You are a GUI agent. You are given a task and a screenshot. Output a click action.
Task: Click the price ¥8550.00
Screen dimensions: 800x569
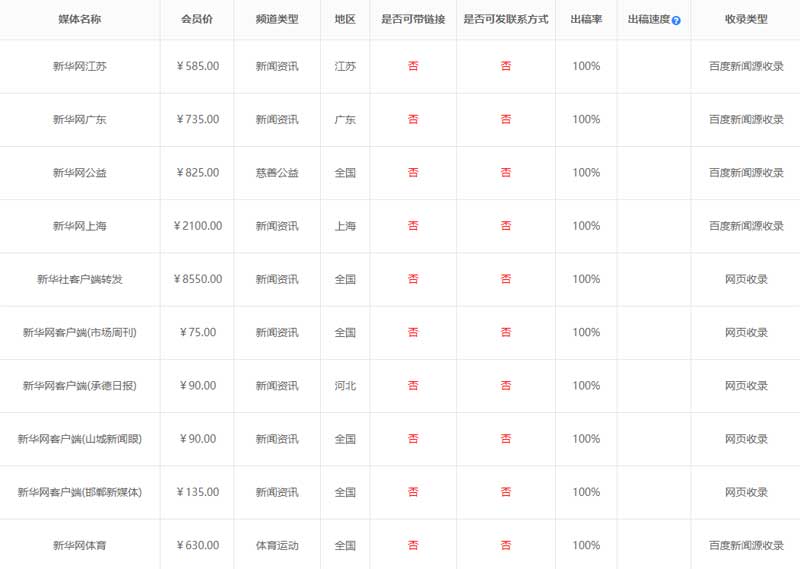[x=197, y=279]
